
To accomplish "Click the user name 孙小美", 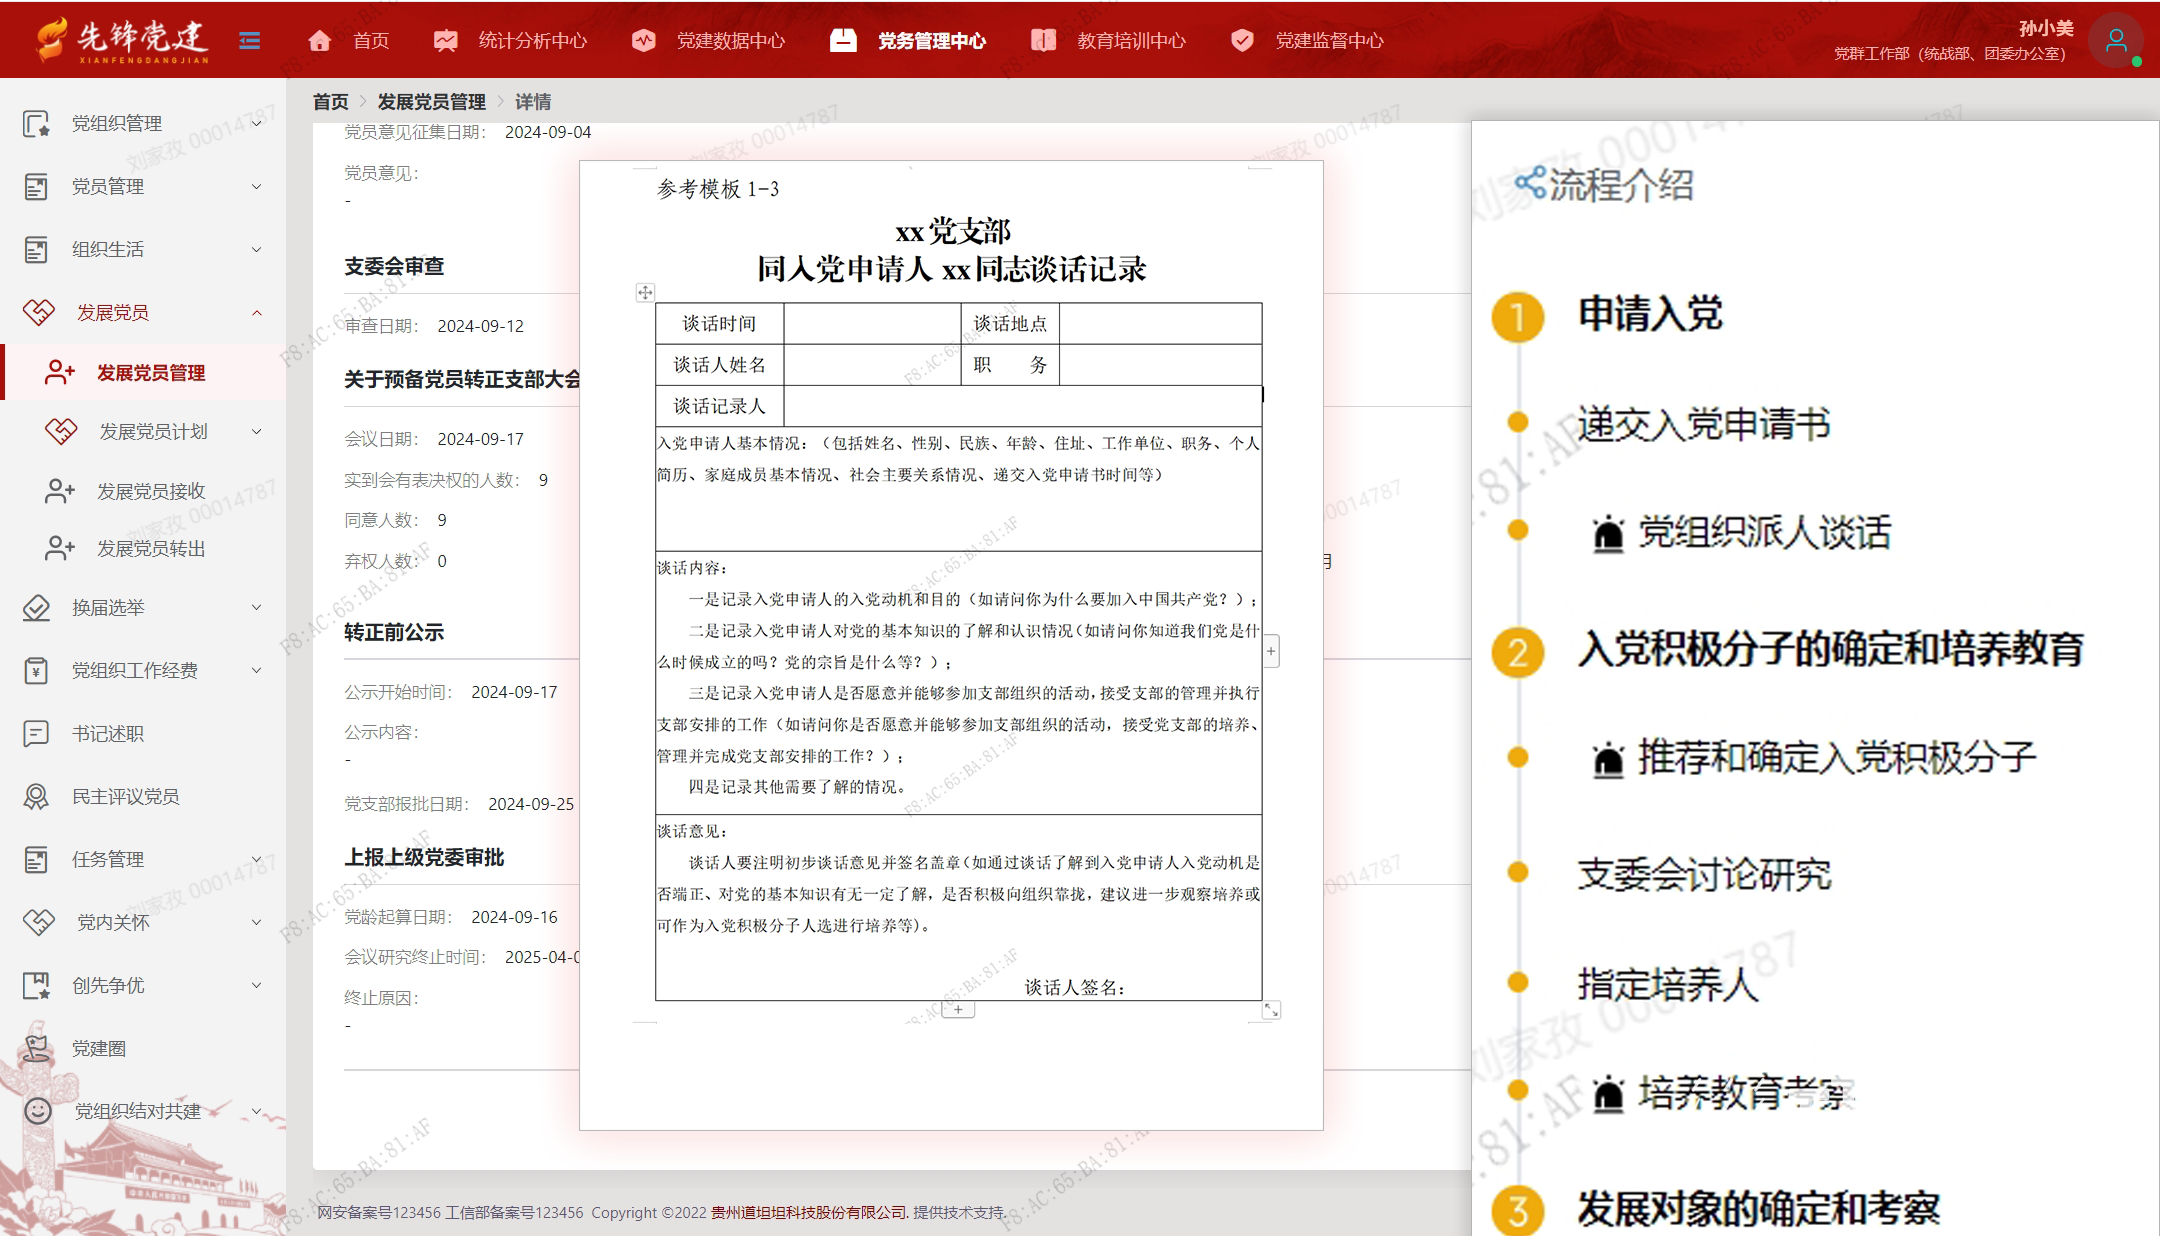I will coord(2046,28).
